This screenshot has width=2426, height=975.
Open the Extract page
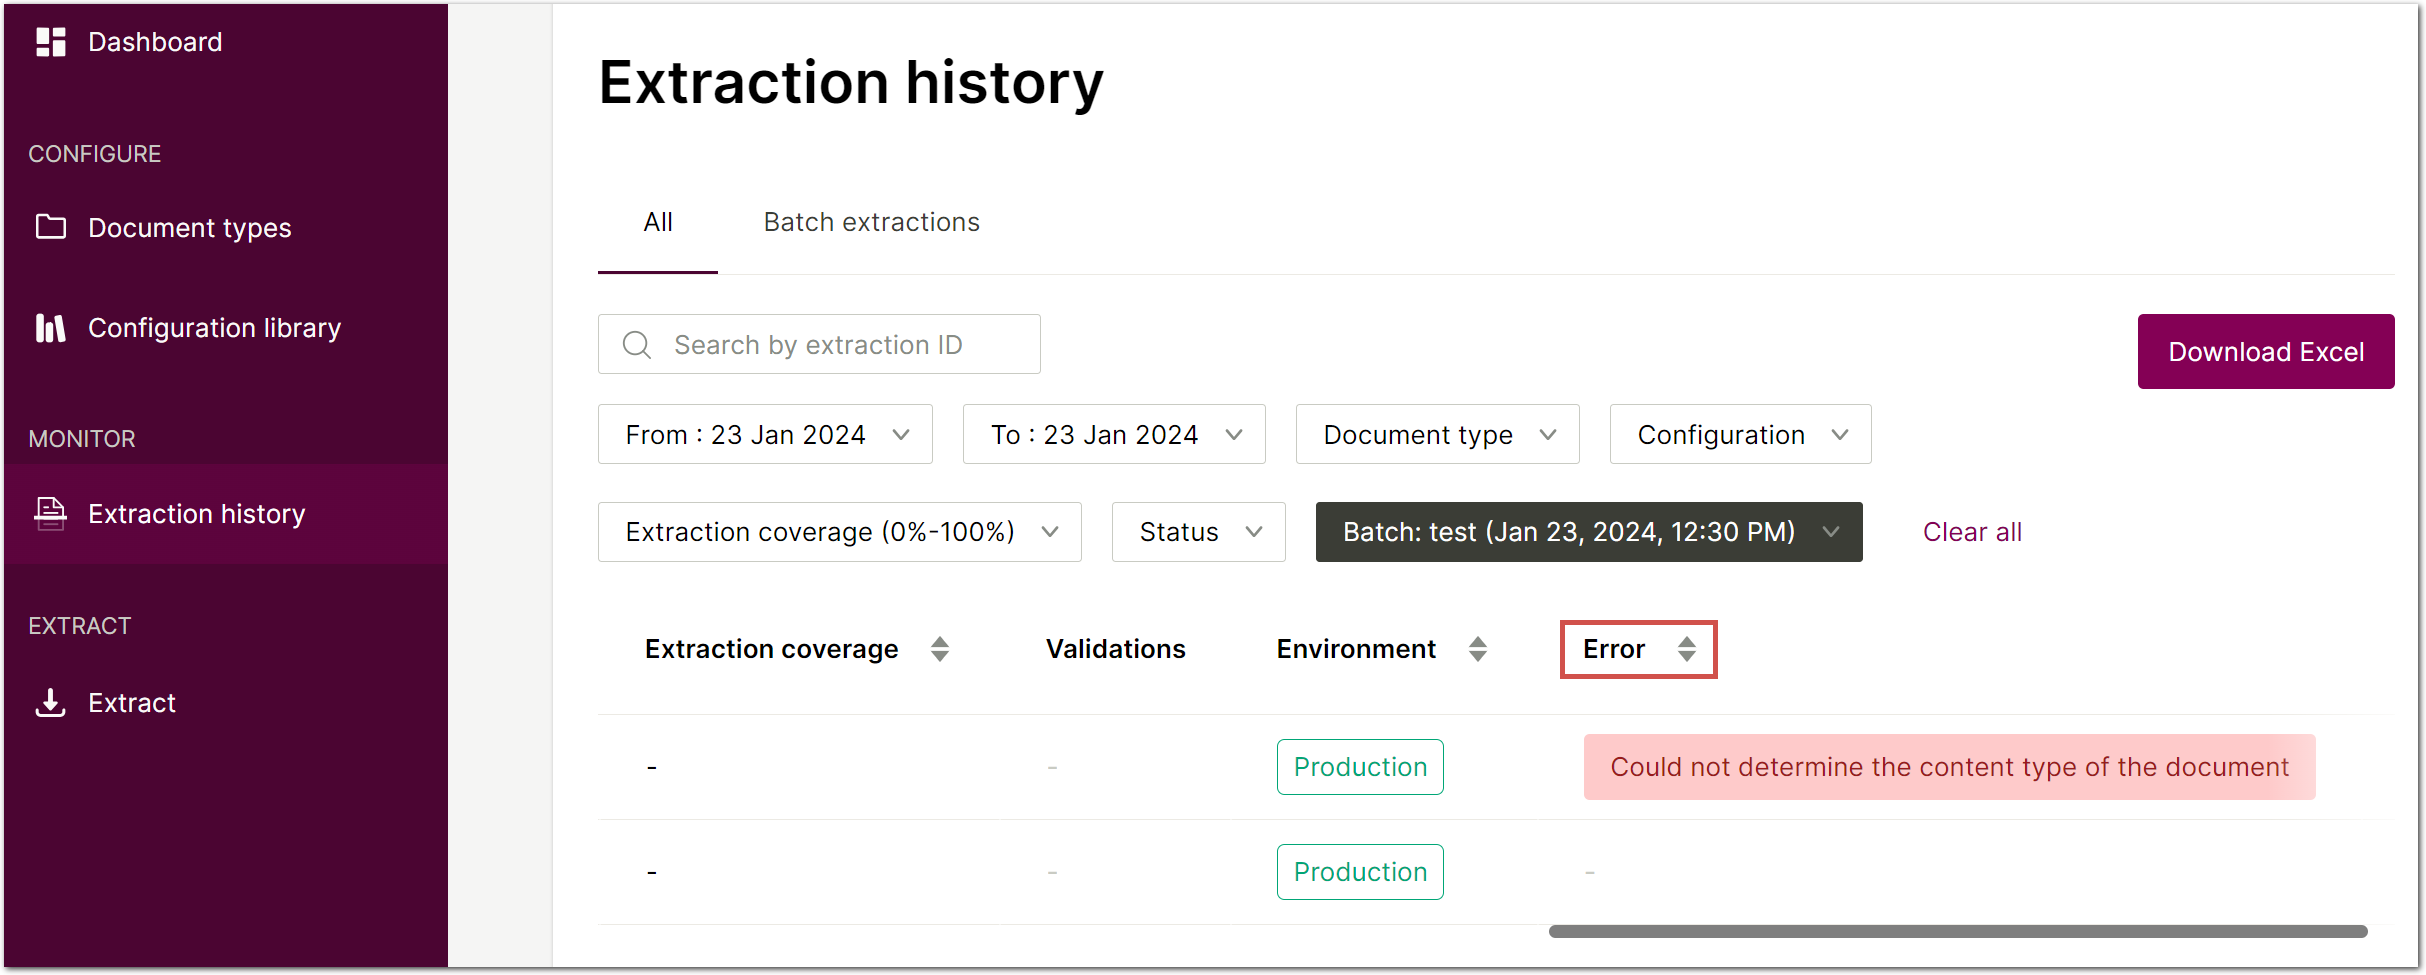pos(132,703)
